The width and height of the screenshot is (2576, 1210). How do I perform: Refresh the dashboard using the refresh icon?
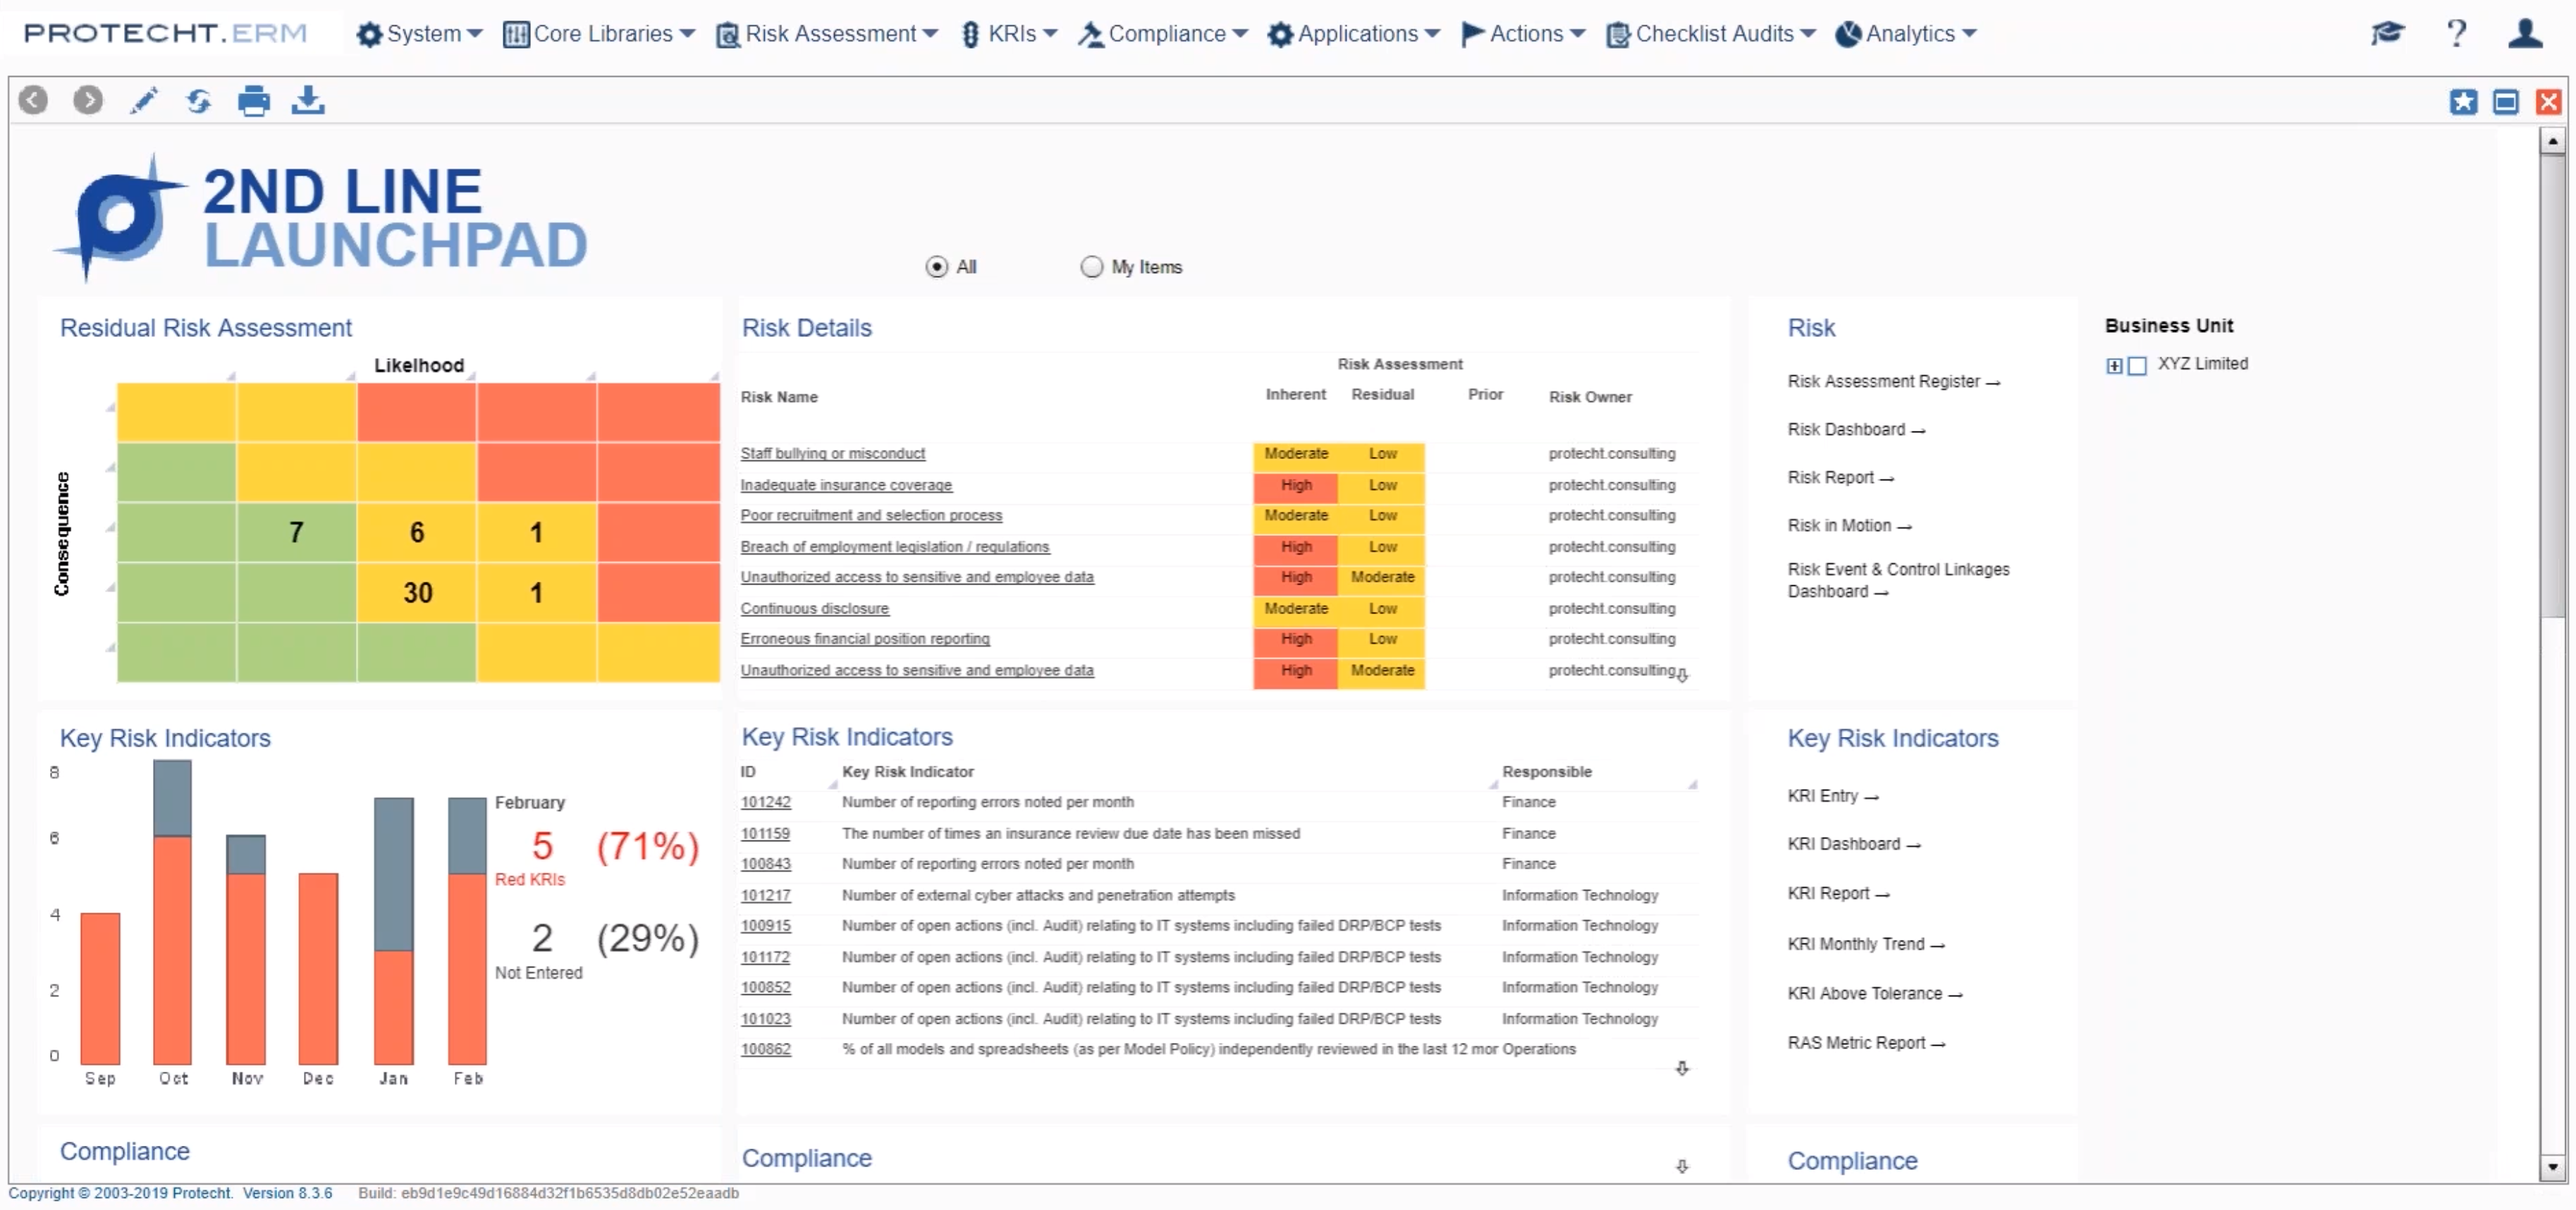(x=198, y=100)
